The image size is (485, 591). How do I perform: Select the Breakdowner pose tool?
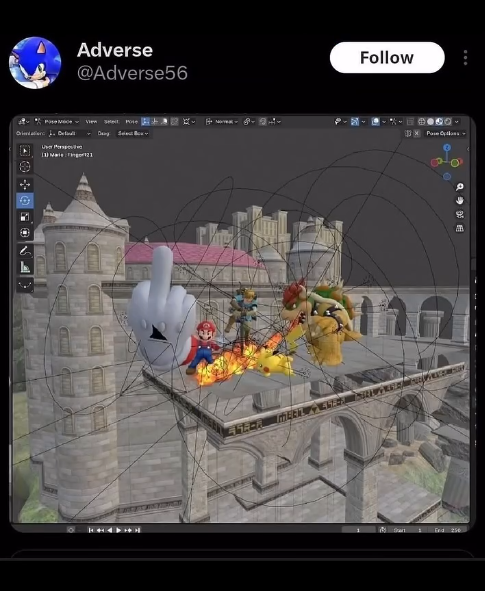(x=25, y=285)
